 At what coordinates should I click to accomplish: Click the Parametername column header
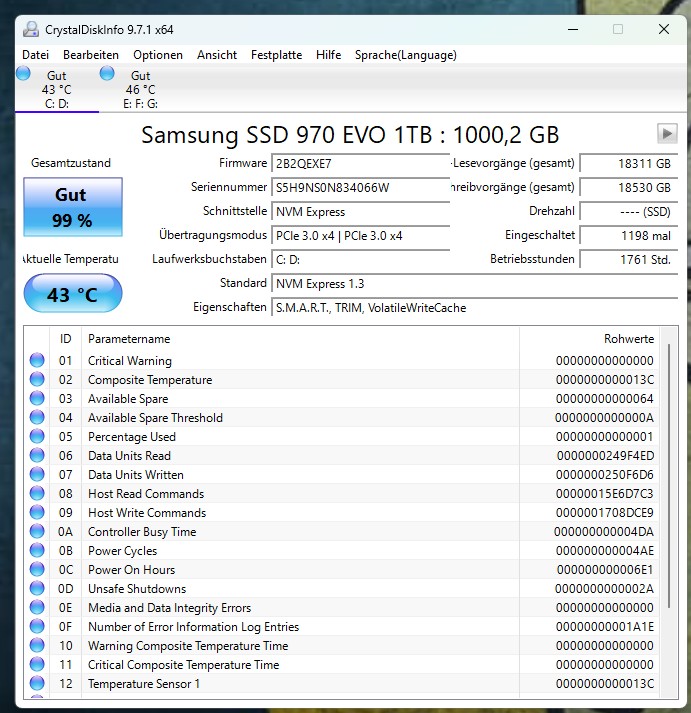pos(300,339)
